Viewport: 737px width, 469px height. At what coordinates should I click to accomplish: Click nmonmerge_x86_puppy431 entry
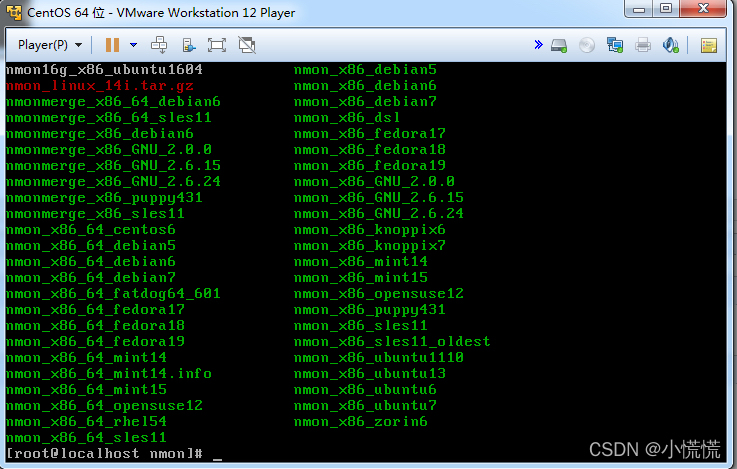(x=104, y=198)
